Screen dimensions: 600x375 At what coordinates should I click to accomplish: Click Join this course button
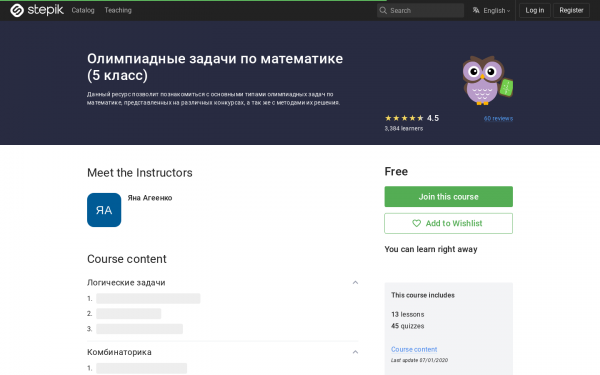[x=448, y=197]
